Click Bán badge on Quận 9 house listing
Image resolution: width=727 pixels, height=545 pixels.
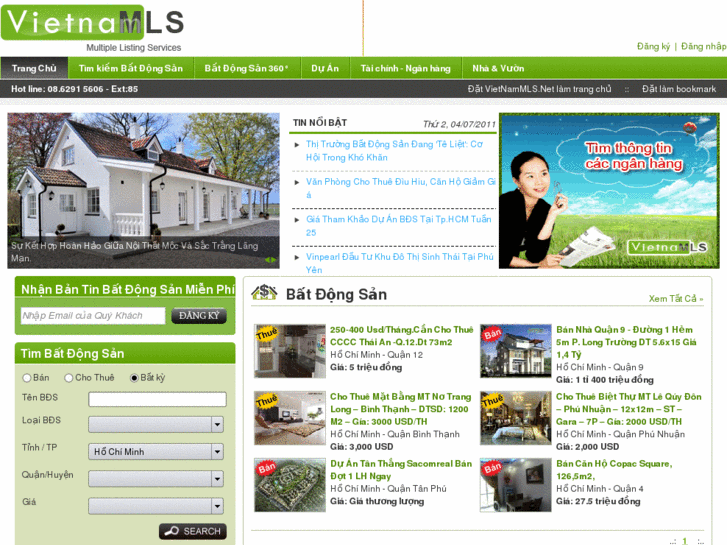tap(492, 333)
